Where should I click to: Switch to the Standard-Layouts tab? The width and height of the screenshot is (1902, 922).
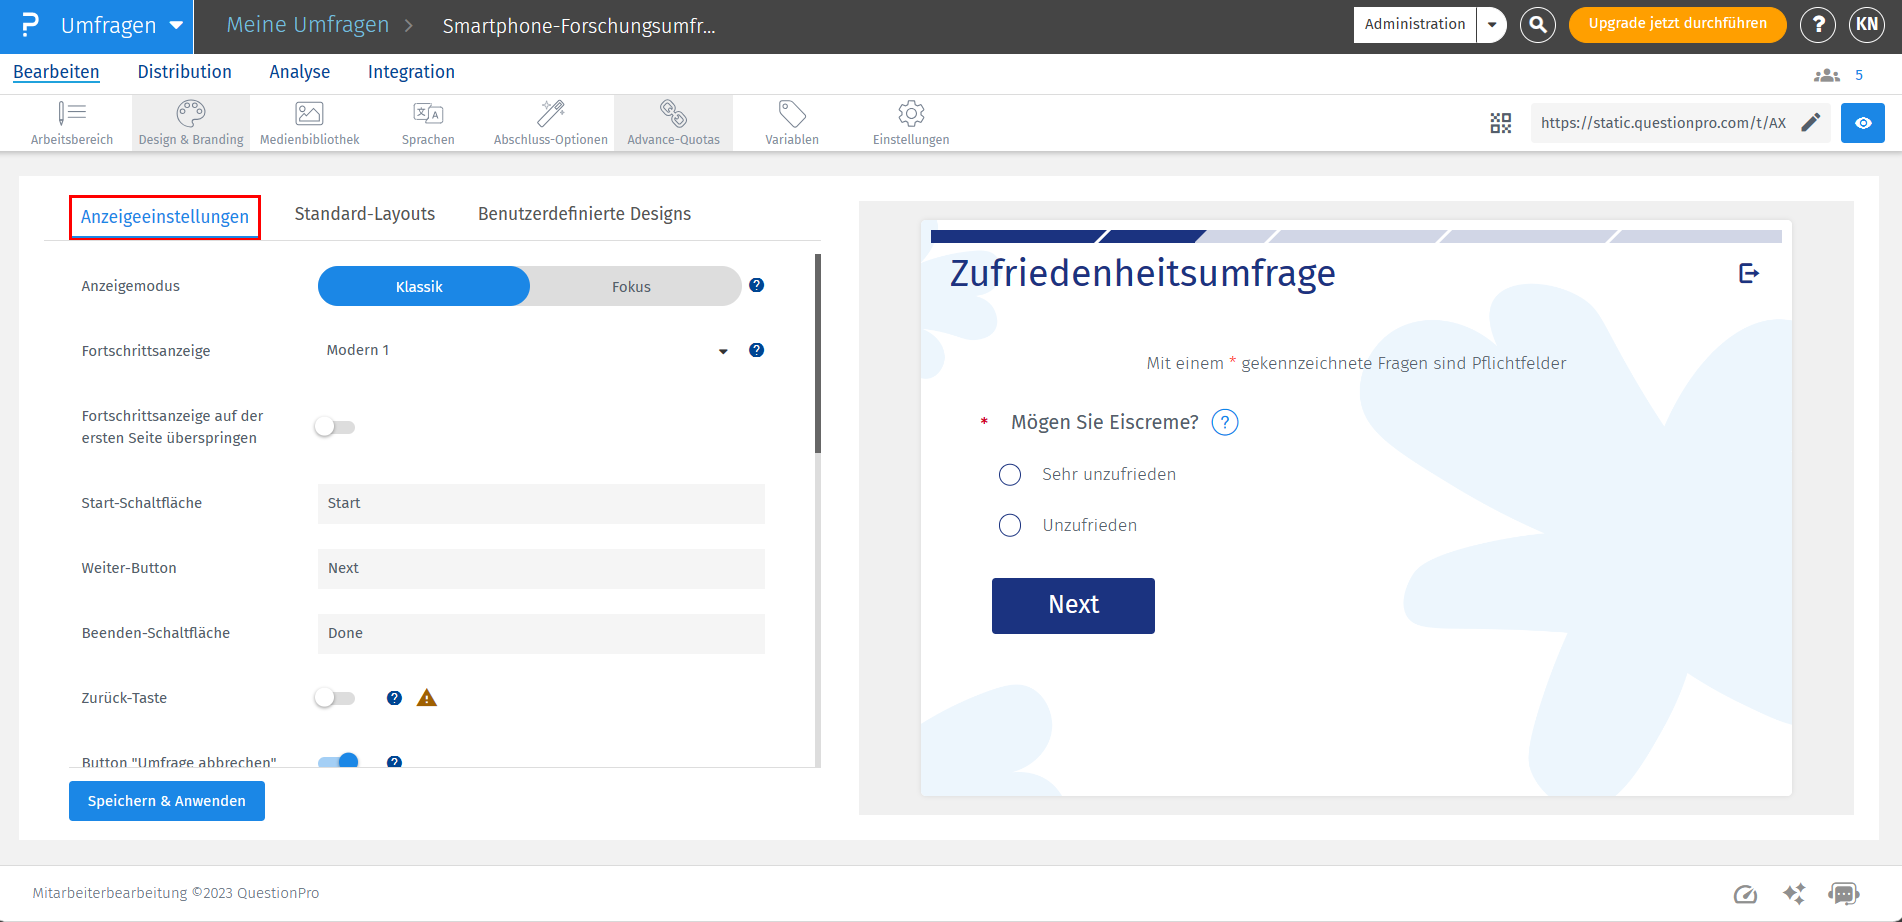[365, 213]
